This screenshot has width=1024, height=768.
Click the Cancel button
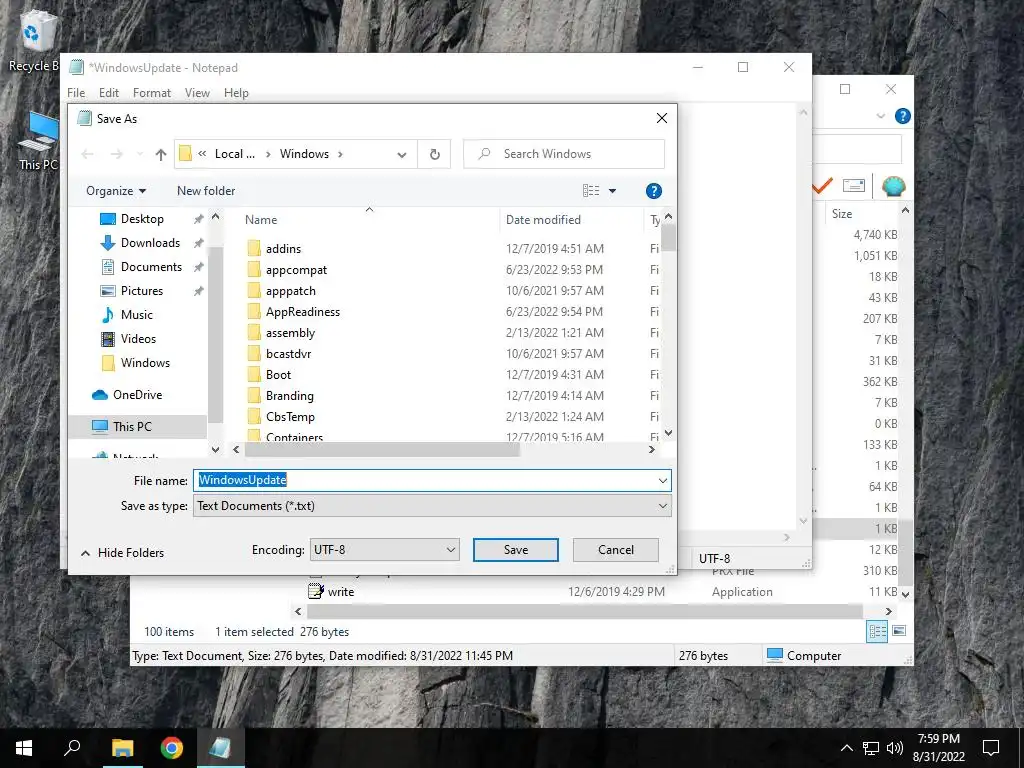point(615,550)
